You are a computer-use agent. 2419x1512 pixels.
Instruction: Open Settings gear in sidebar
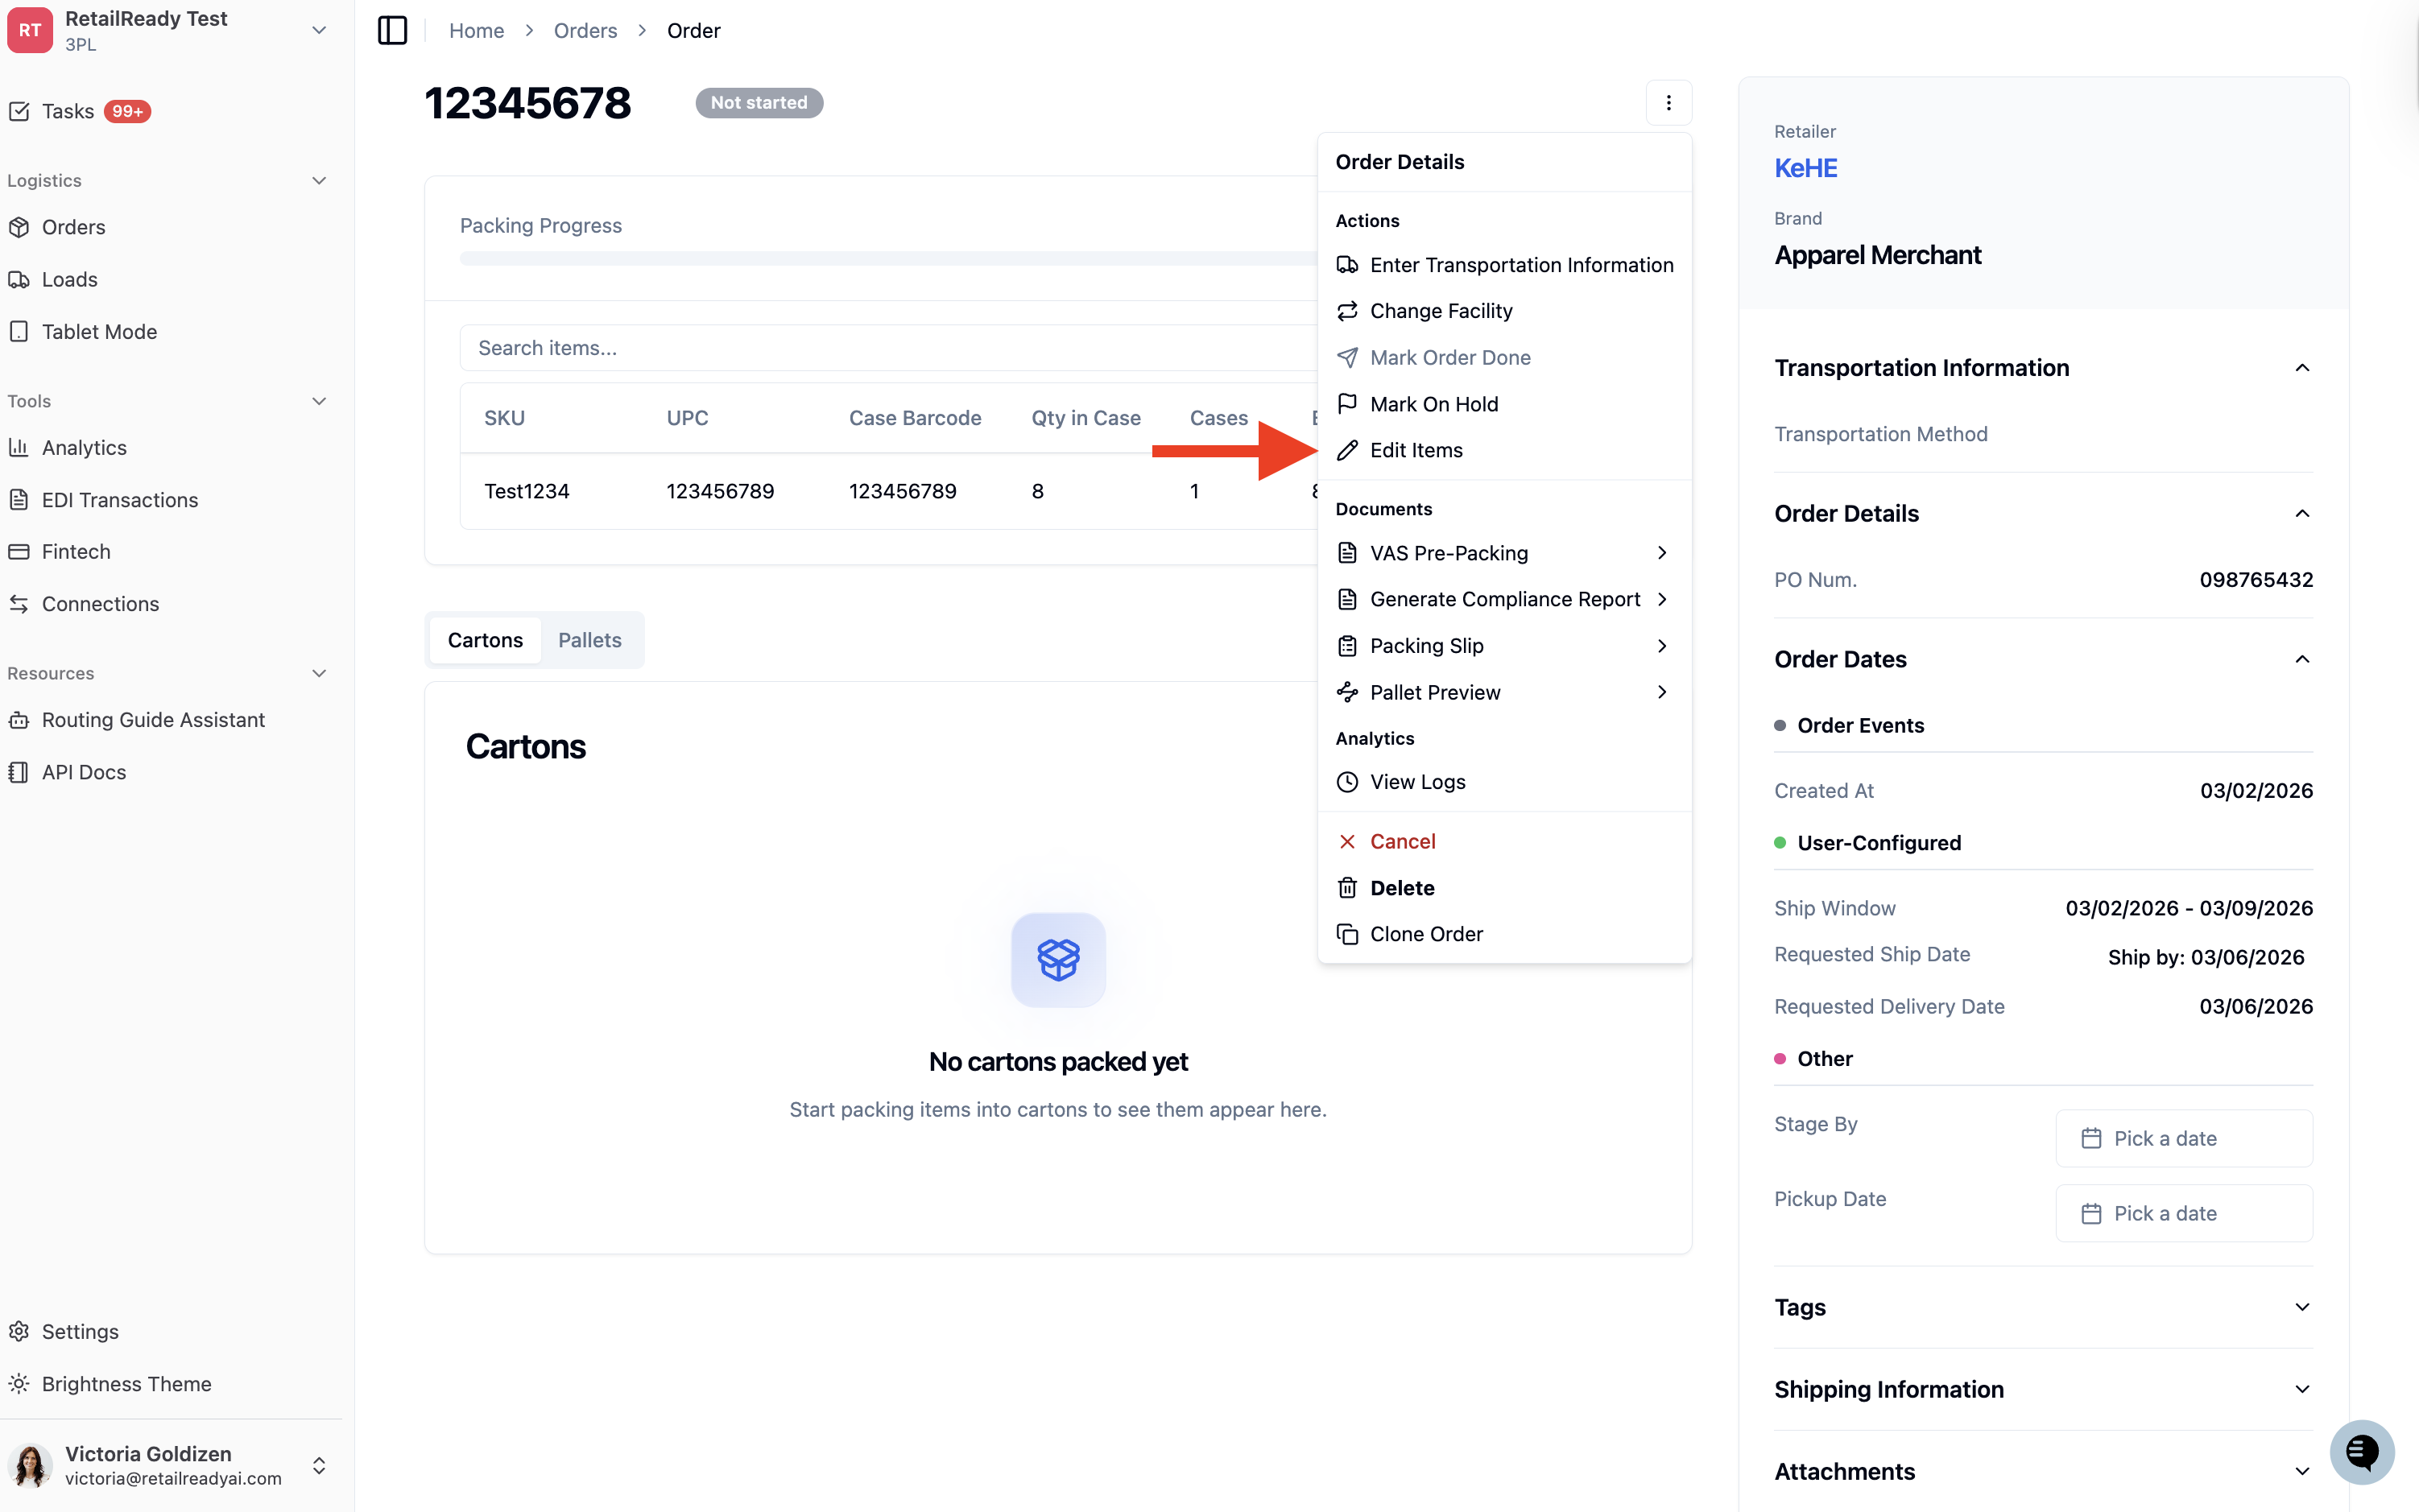pos(19,1331)
